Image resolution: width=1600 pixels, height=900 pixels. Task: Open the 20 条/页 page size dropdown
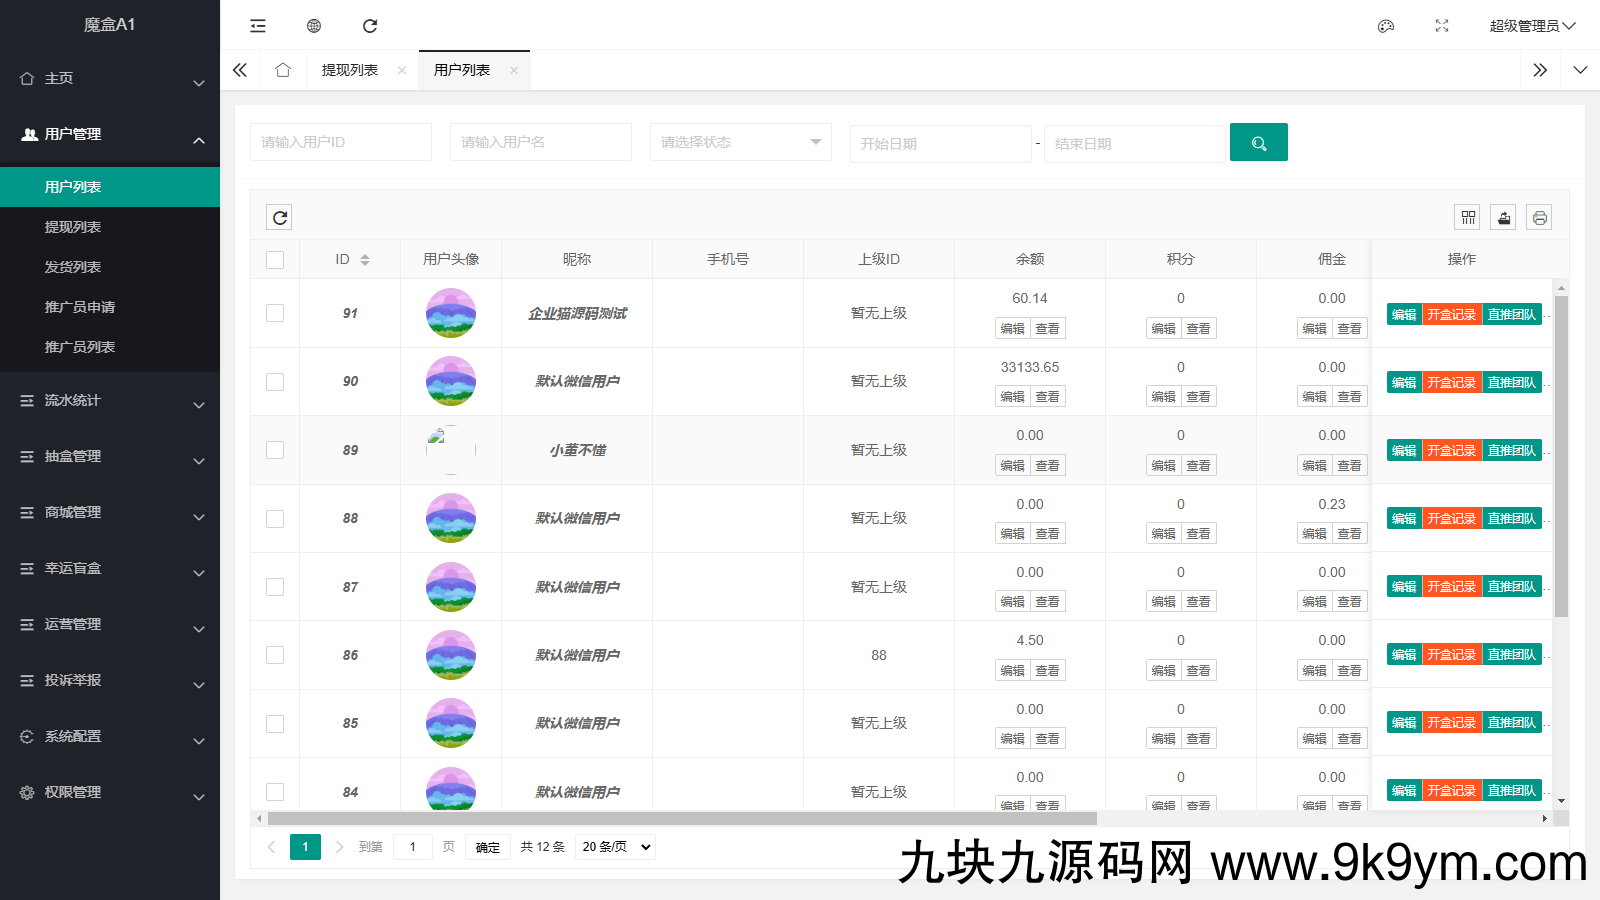coord(616,847)
